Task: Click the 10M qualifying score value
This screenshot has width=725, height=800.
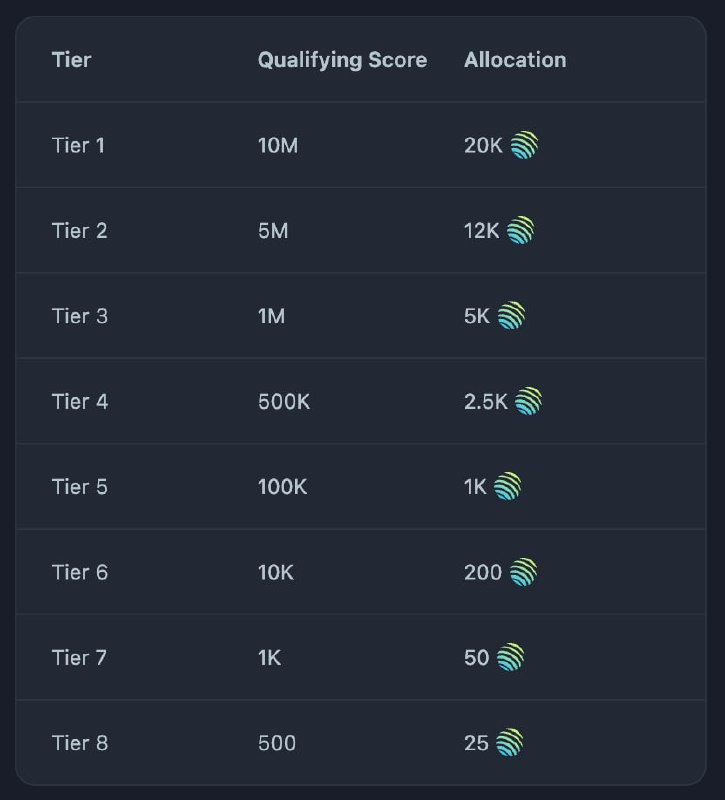Action: click(x=278, y=146)
